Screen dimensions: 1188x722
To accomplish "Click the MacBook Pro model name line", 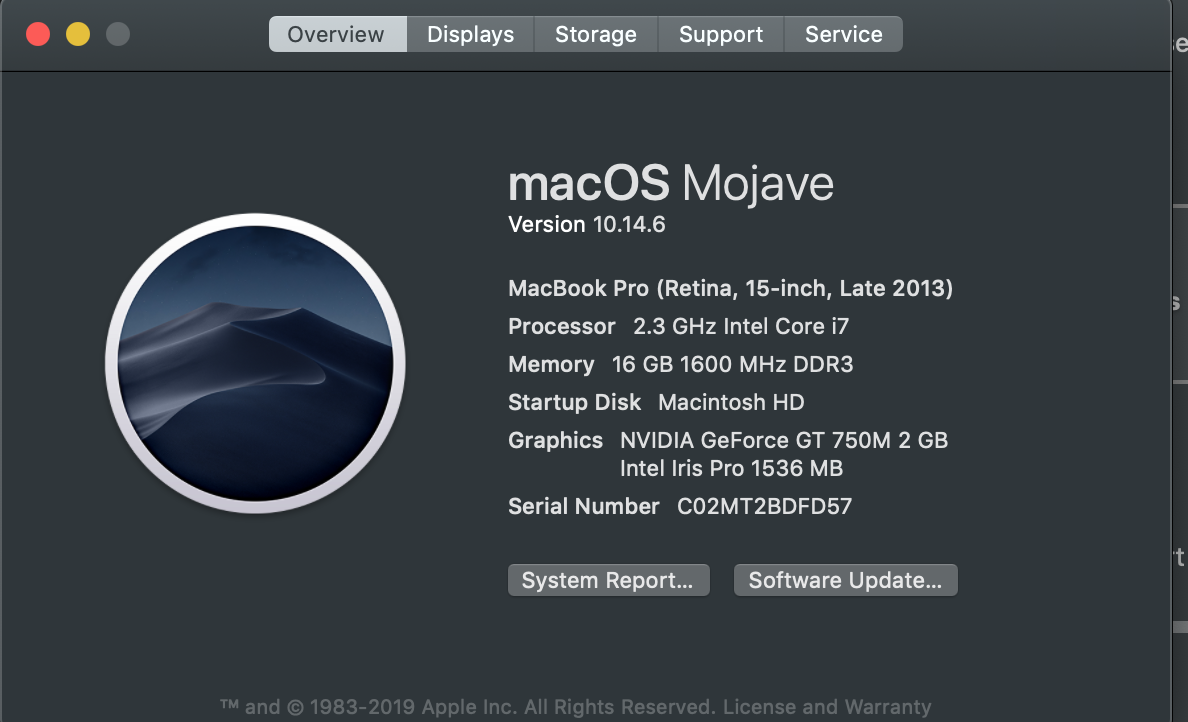I will pos(730,288).
